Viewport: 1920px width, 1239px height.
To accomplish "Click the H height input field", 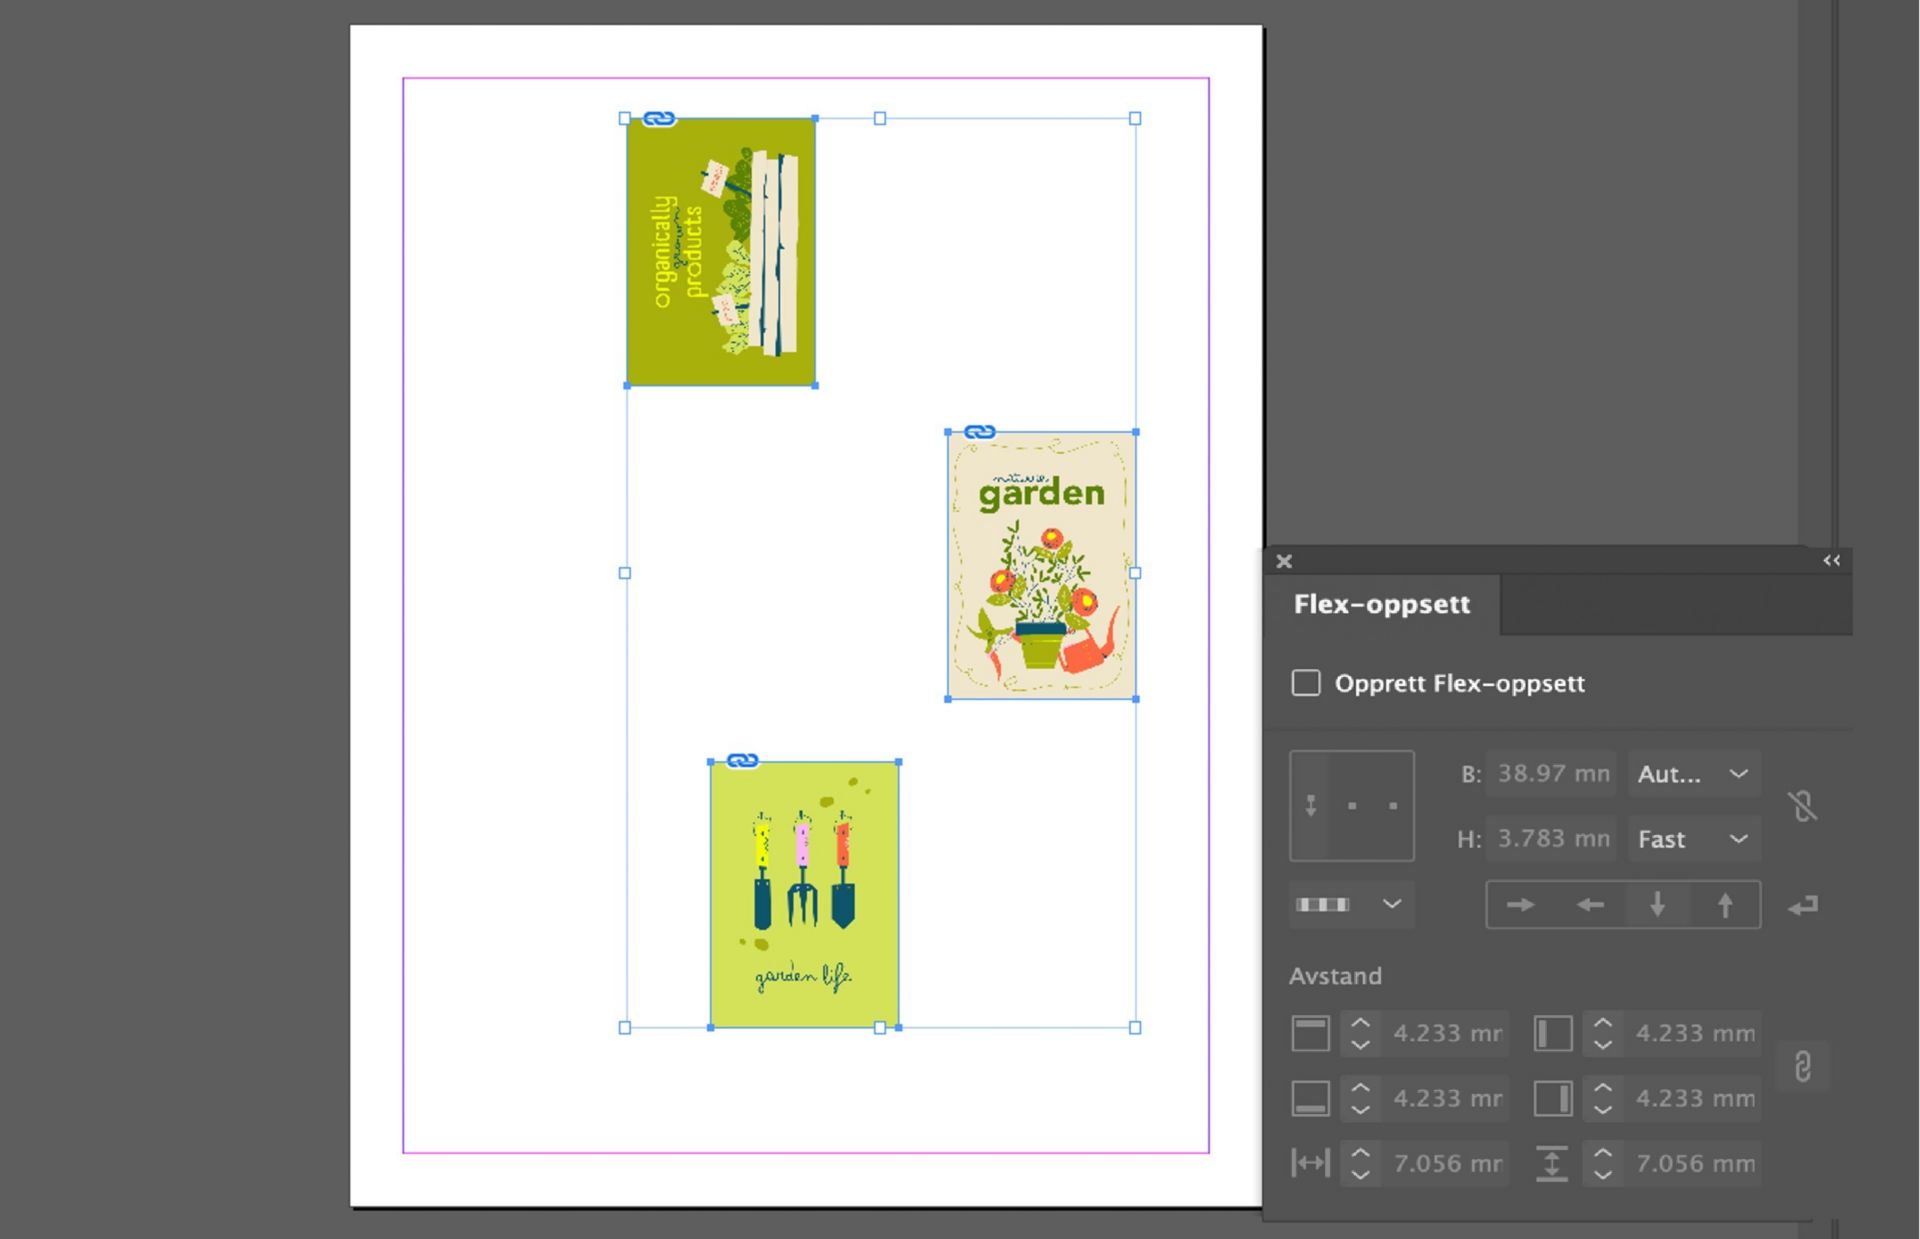I will click(1550, 838).
